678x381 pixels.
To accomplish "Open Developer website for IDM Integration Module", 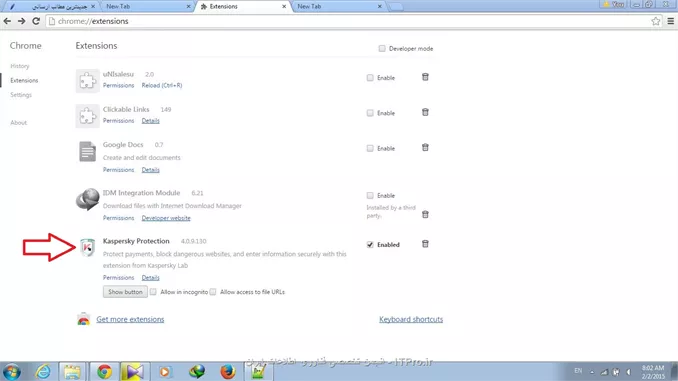I will [166, 218].
